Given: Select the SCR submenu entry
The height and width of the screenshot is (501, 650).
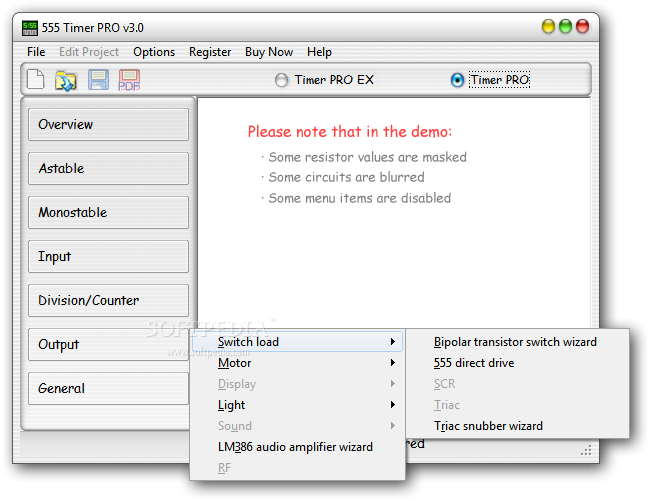Looking at the screenshot, I should 517,384.
